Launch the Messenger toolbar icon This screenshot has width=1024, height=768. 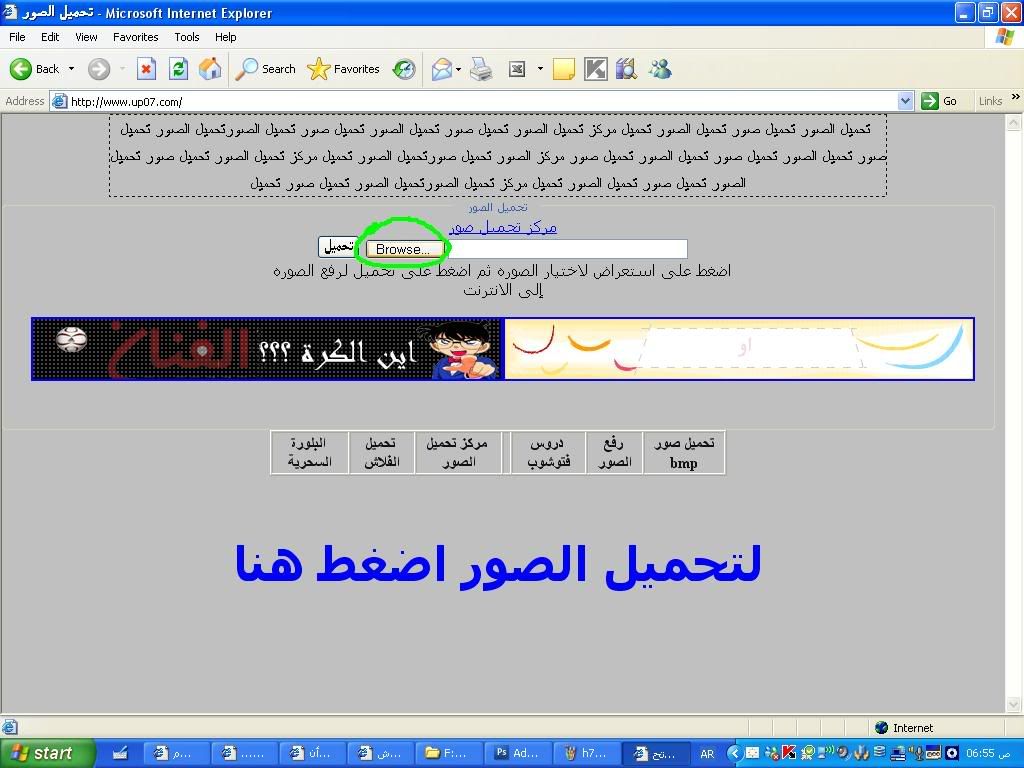(659, 69)
